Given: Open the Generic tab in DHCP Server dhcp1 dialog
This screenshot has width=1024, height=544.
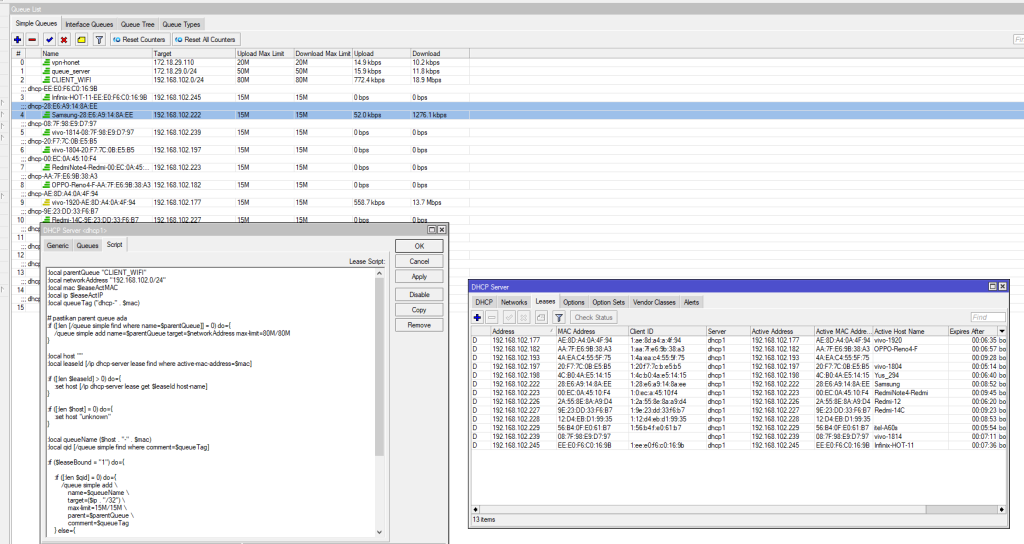Looking at the screenshot, I should point(57,246).
